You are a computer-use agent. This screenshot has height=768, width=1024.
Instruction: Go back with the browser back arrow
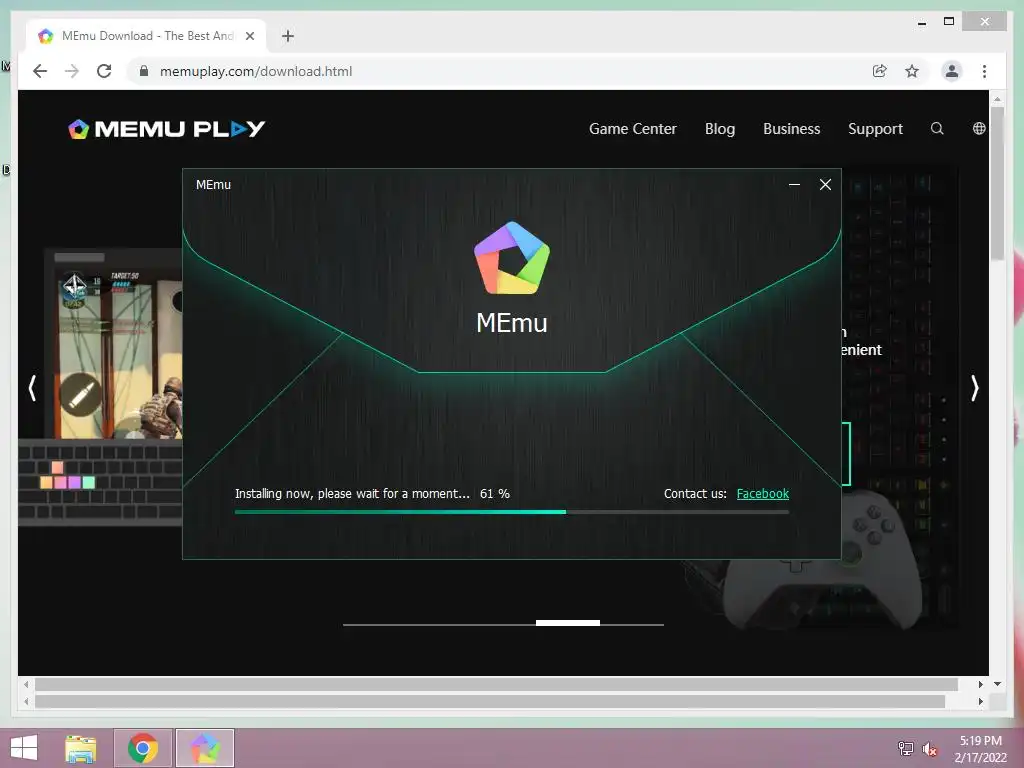(40, 71)
